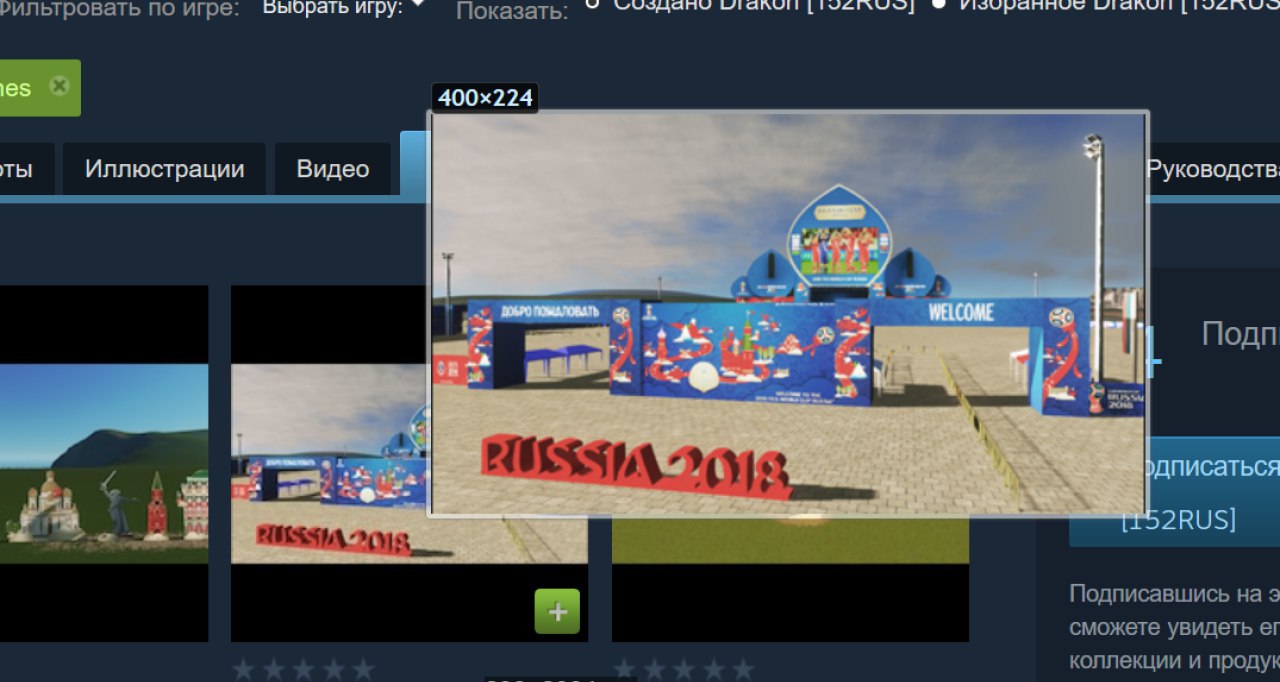Viewport: 1280px width, 682px height.
Task: Click the Показать label
Action: click(x=512, y=12)
